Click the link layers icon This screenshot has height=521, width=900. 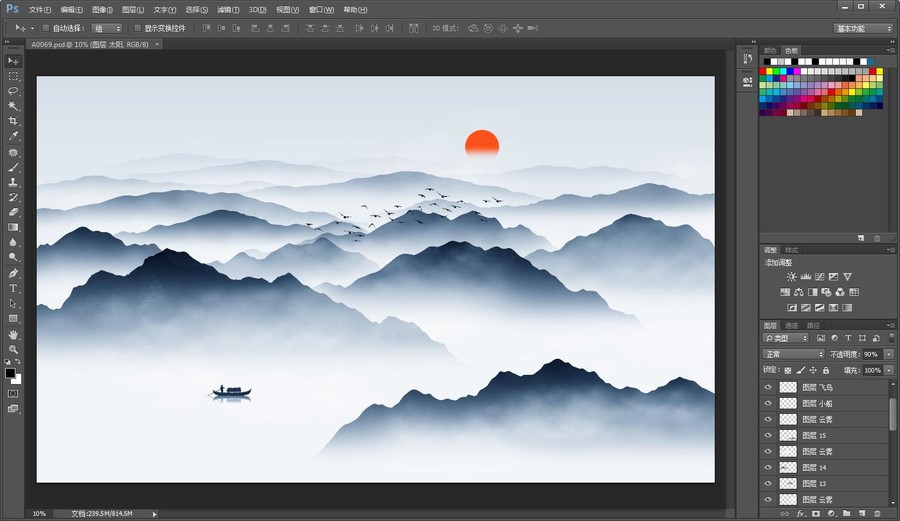pos(785,514)
